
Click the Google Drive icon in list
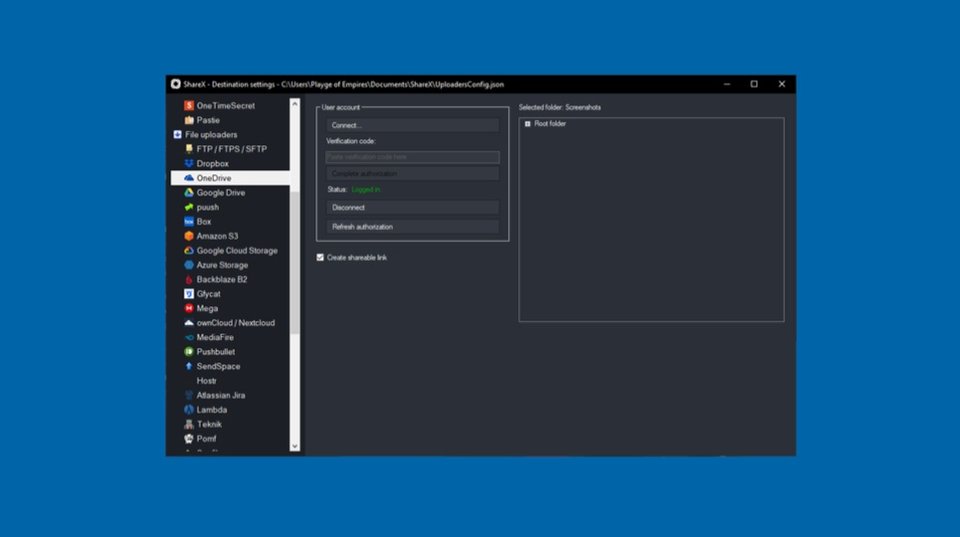click(189, 192)
